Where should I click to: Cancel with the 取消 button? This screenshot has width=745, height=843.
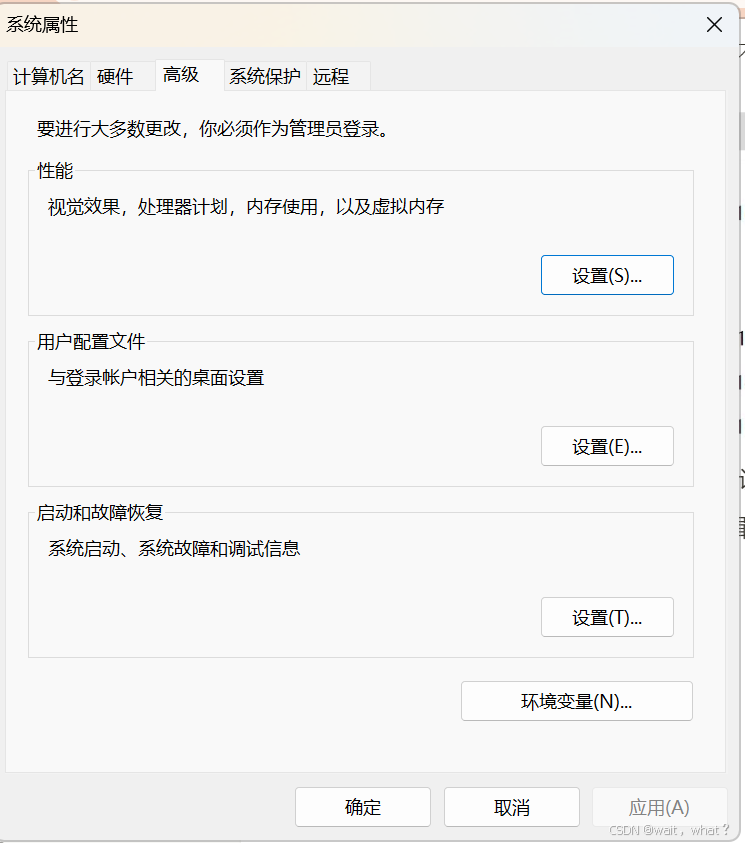tap(512, 807)
